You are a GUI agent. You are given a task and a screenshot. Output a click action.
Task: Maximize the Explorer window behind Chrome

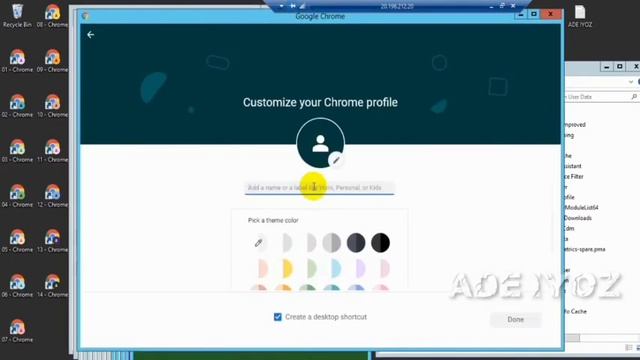620,67
